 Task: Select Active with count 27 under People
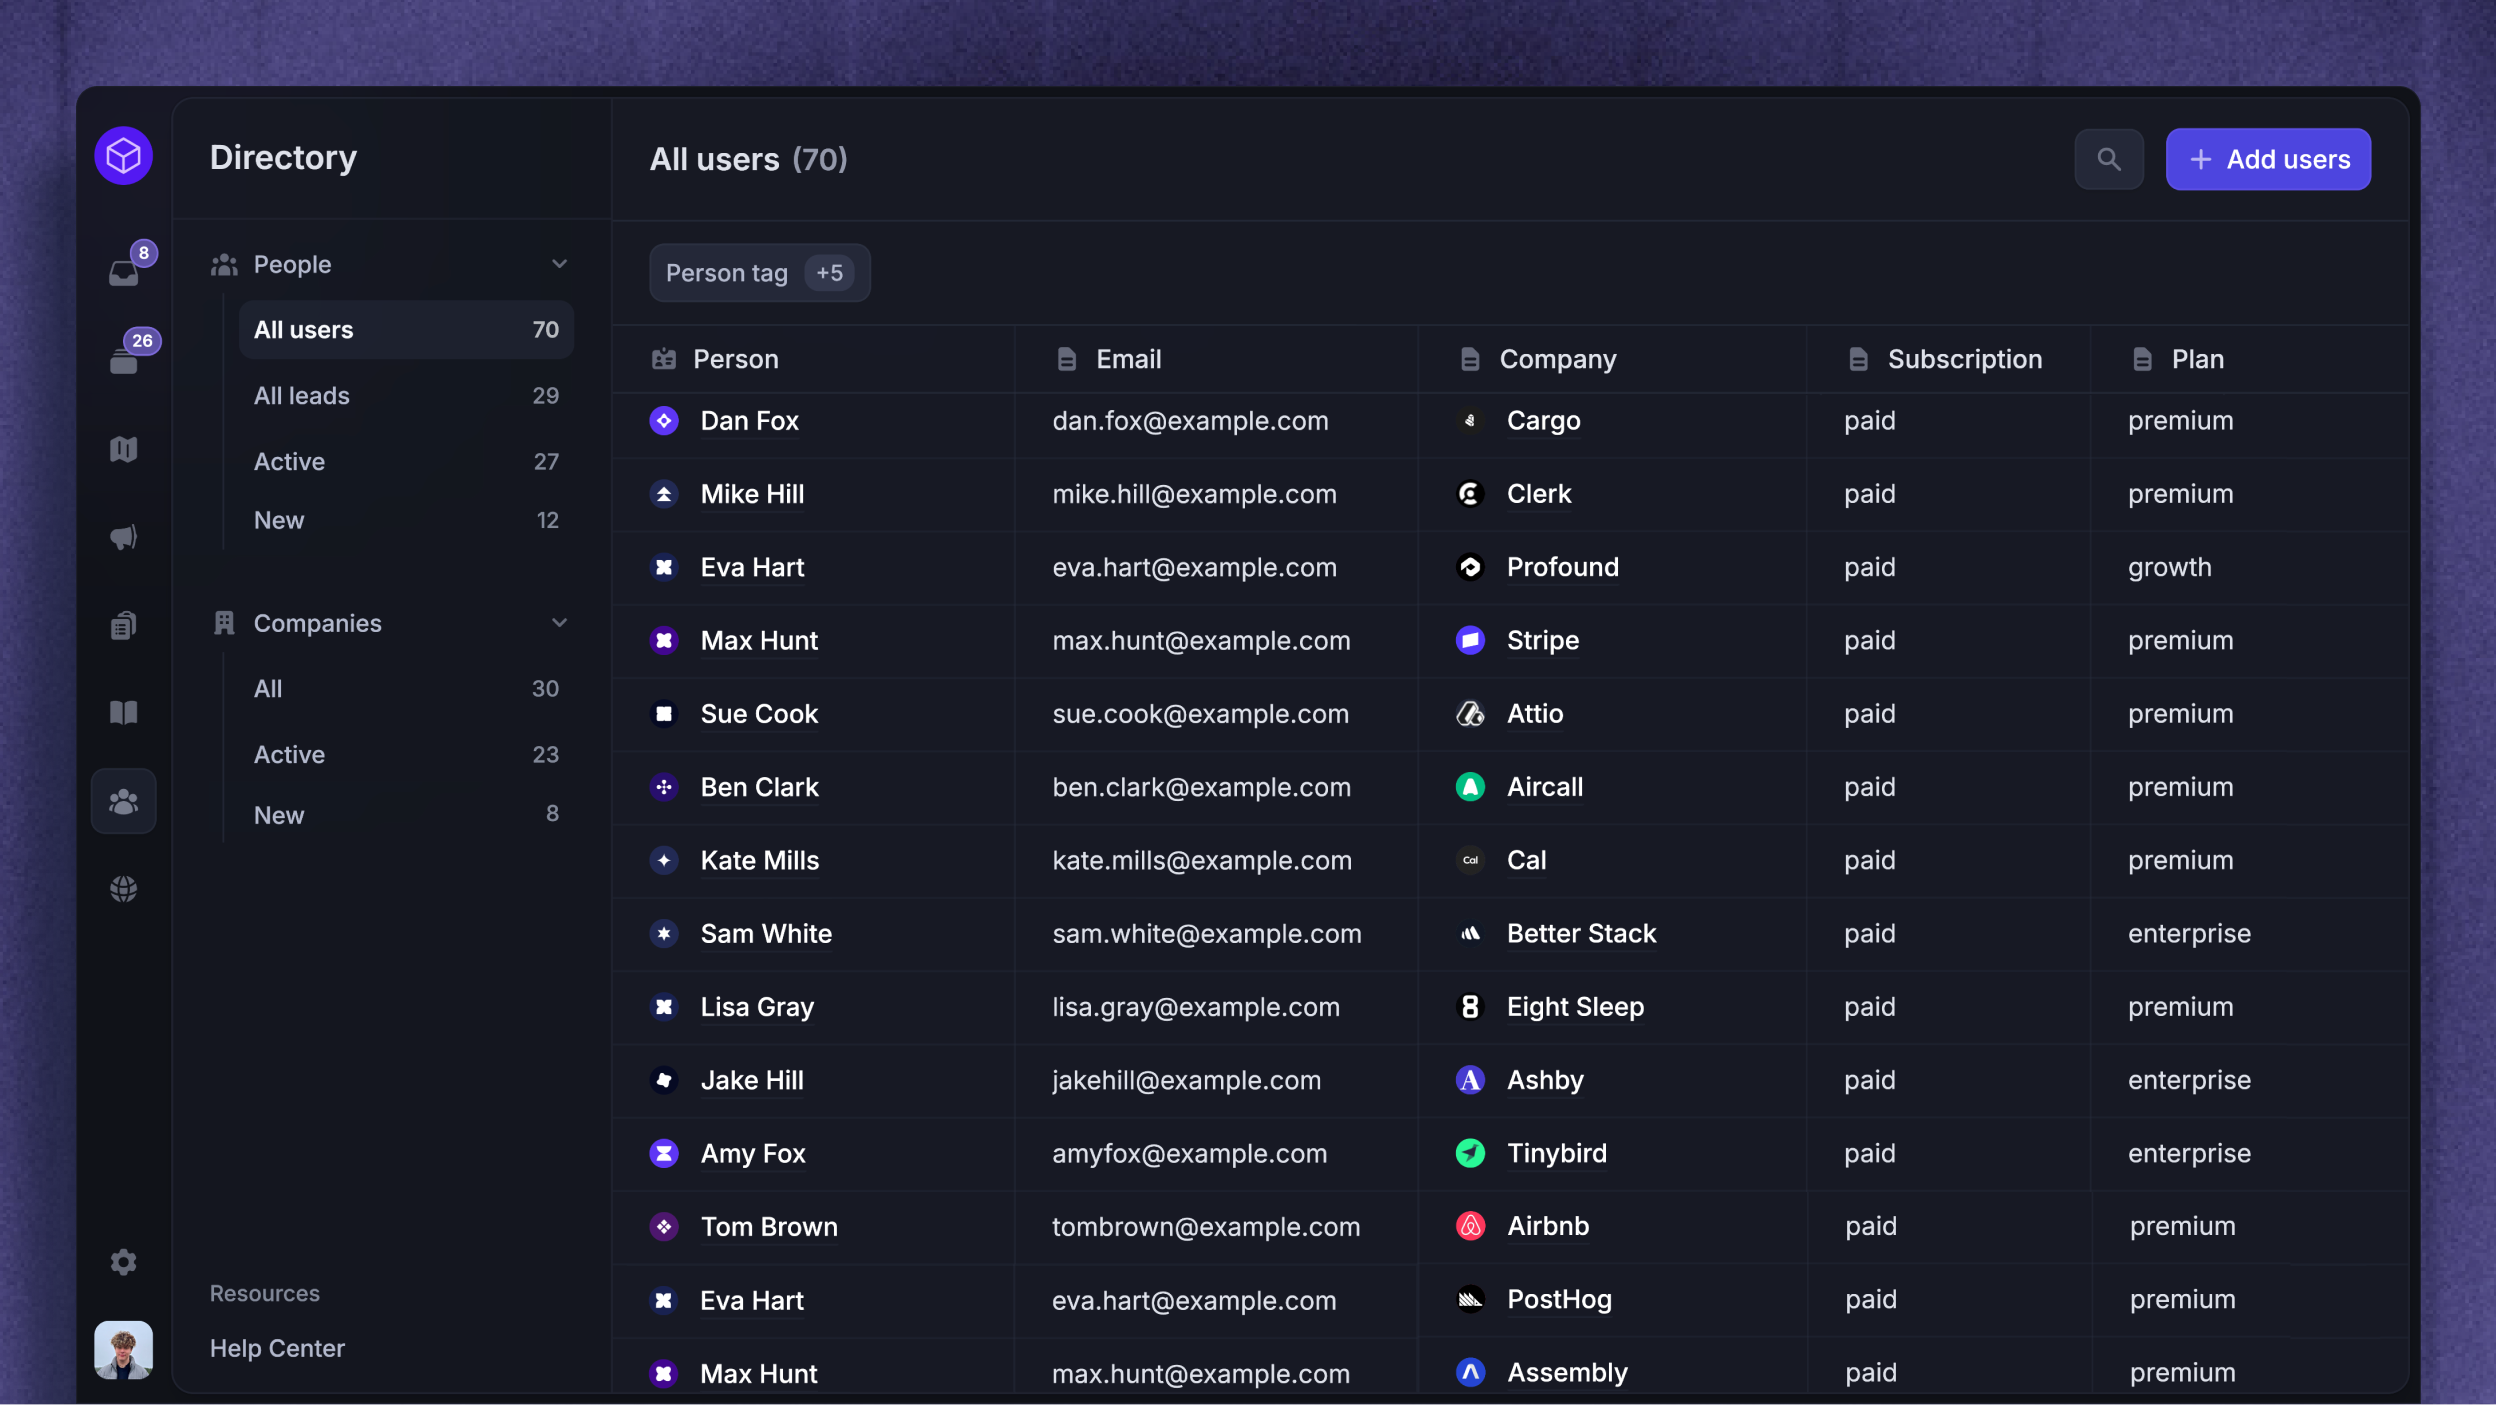click(x=406, y=462)
